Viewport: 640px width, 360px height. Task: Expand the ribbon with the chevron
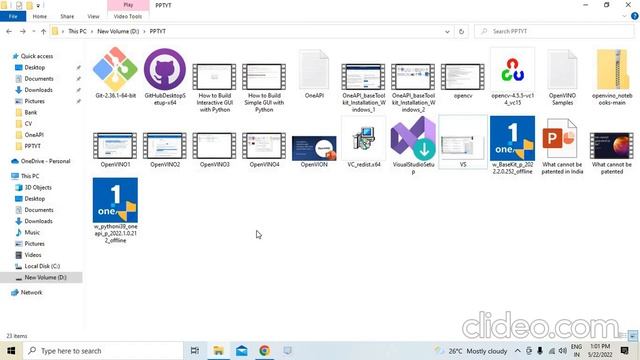pos(624,16)
